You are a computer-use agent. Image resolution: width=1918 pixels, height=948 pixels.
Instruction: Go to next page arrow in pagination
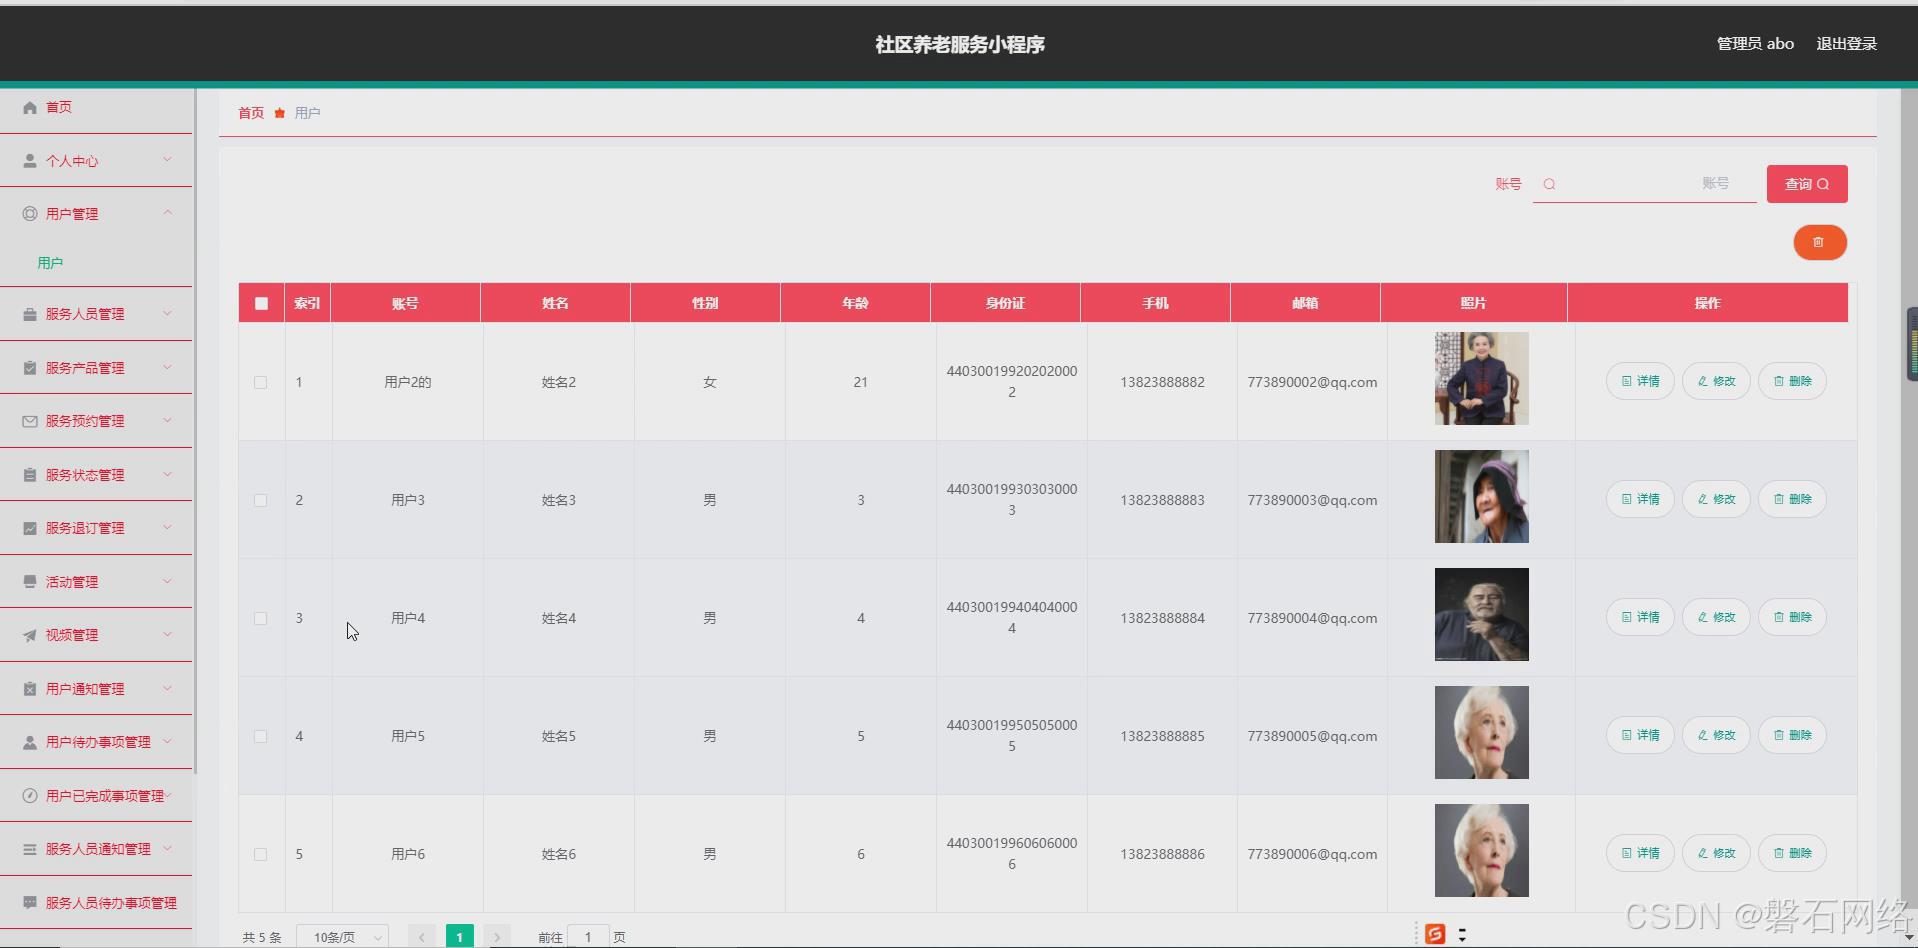[x=497, y=937]
